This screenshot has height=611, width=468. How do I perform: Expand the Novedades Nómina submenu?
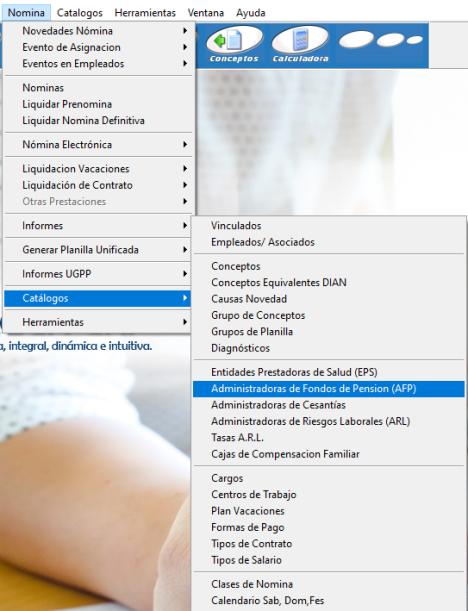[98, 31]
